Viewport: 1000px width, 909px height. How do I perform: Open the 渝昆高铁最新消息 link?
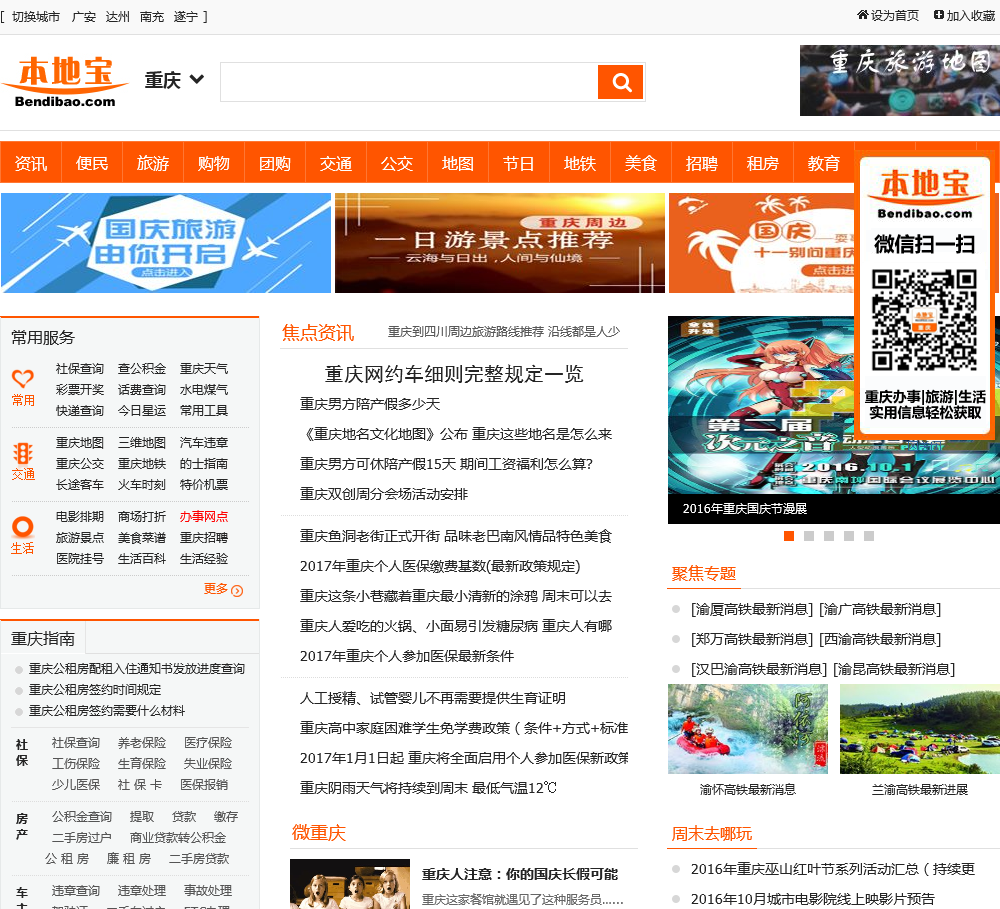pos(894,670)
